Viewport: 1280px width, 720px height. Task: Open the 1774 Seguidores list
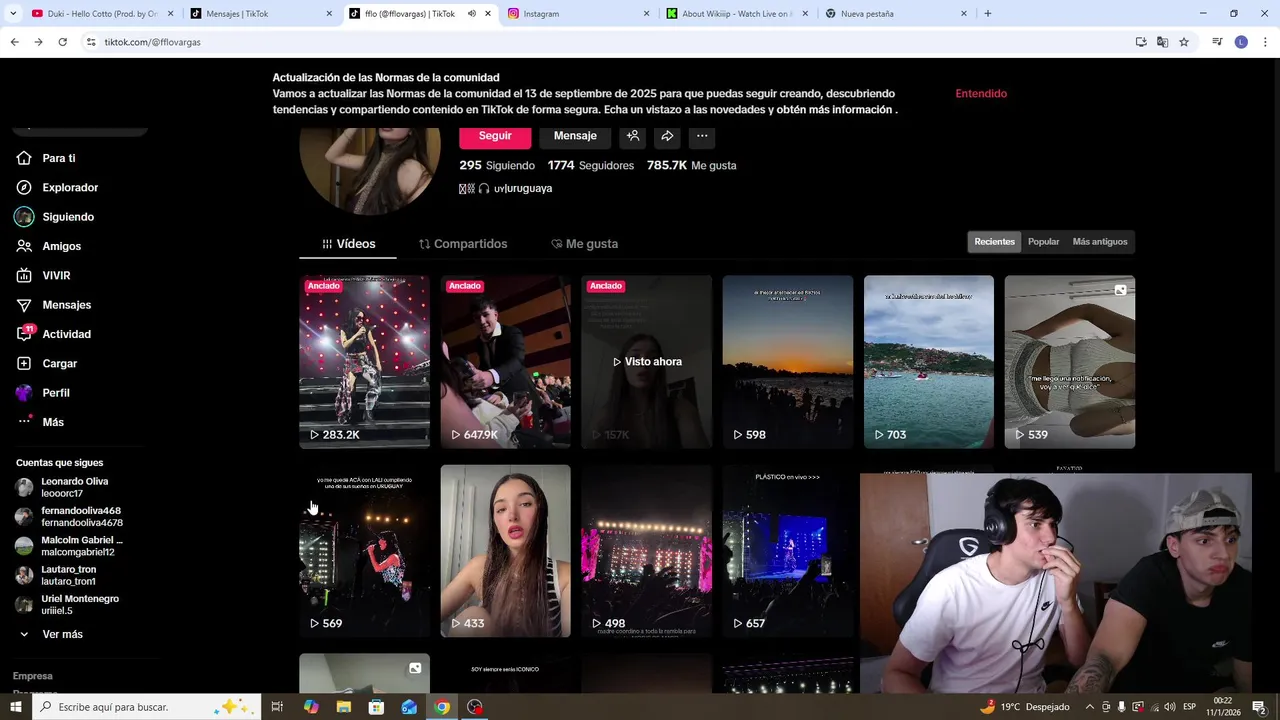[590, 165]
